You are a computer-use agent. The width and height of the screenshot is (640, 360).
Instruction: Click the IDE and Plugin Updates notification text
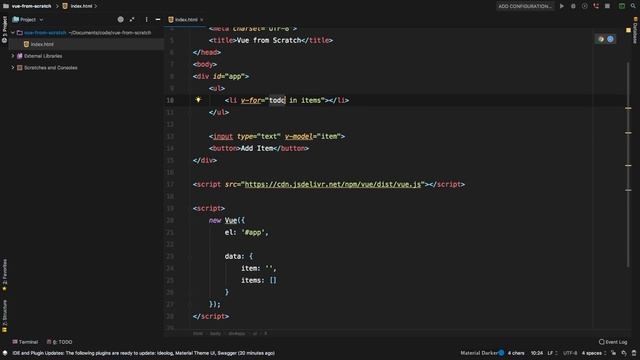coord(143,353)
